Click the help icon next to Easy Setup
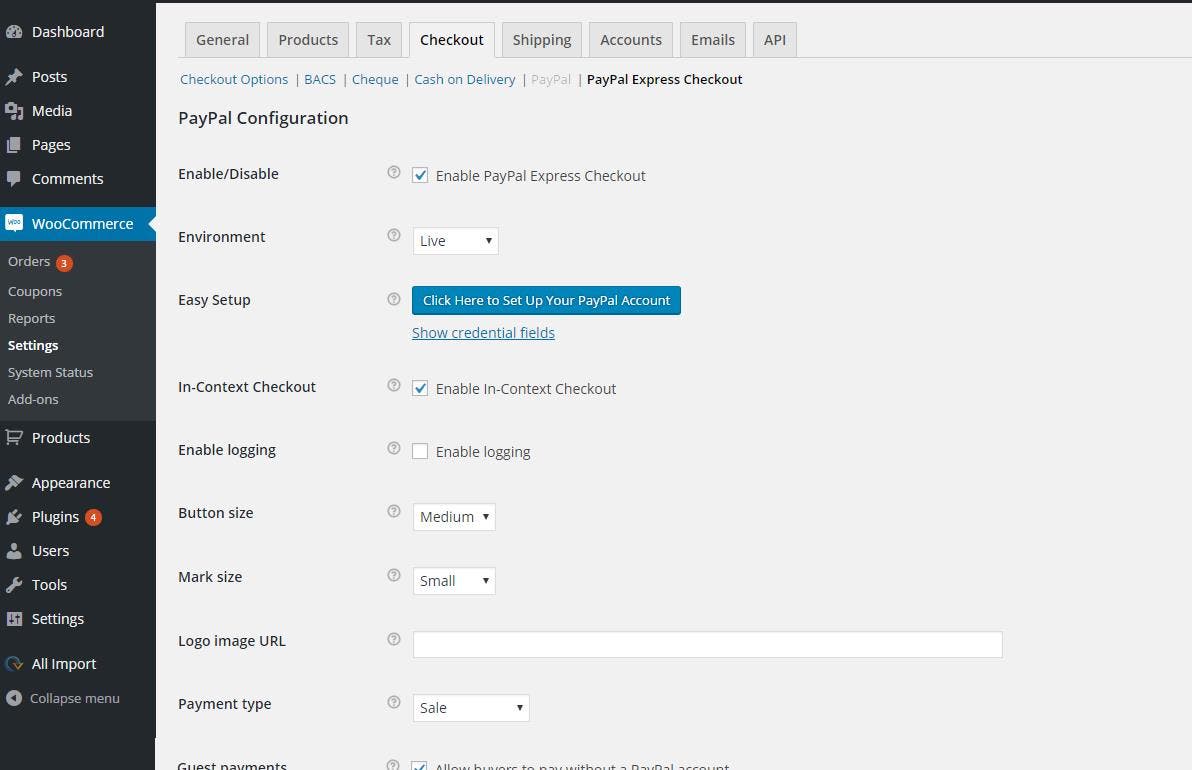The width and height of the screenshot is (1192, 770). pyautogui.click(x=393, y=298)
